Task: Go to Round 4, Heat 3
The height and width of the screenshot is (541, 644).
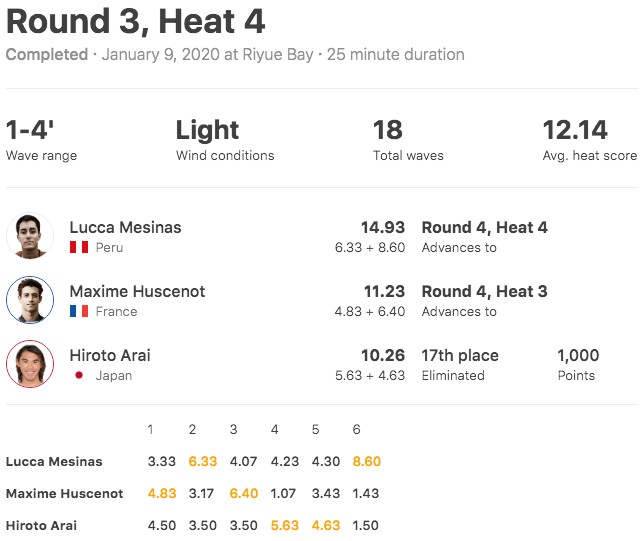Action: coord(484,291)
